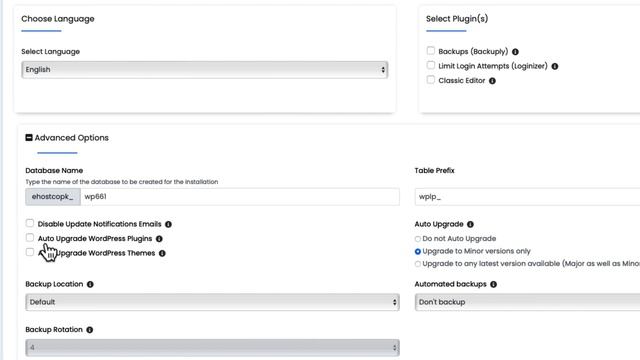Collapse Advanced Options with the minus icon
The image size is (640, 360).
click(x=29, y=138)
